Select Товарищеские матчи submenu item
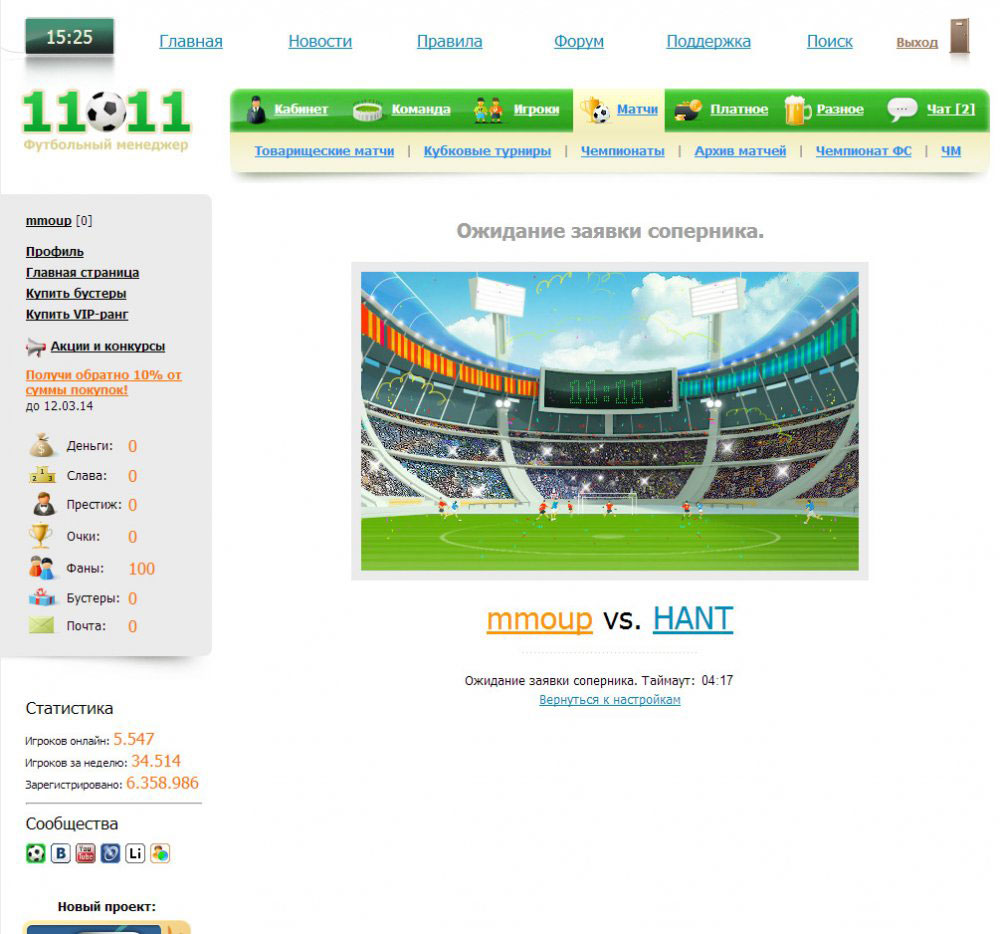Viewport: 1000px width, 934px height. [324, 151]
